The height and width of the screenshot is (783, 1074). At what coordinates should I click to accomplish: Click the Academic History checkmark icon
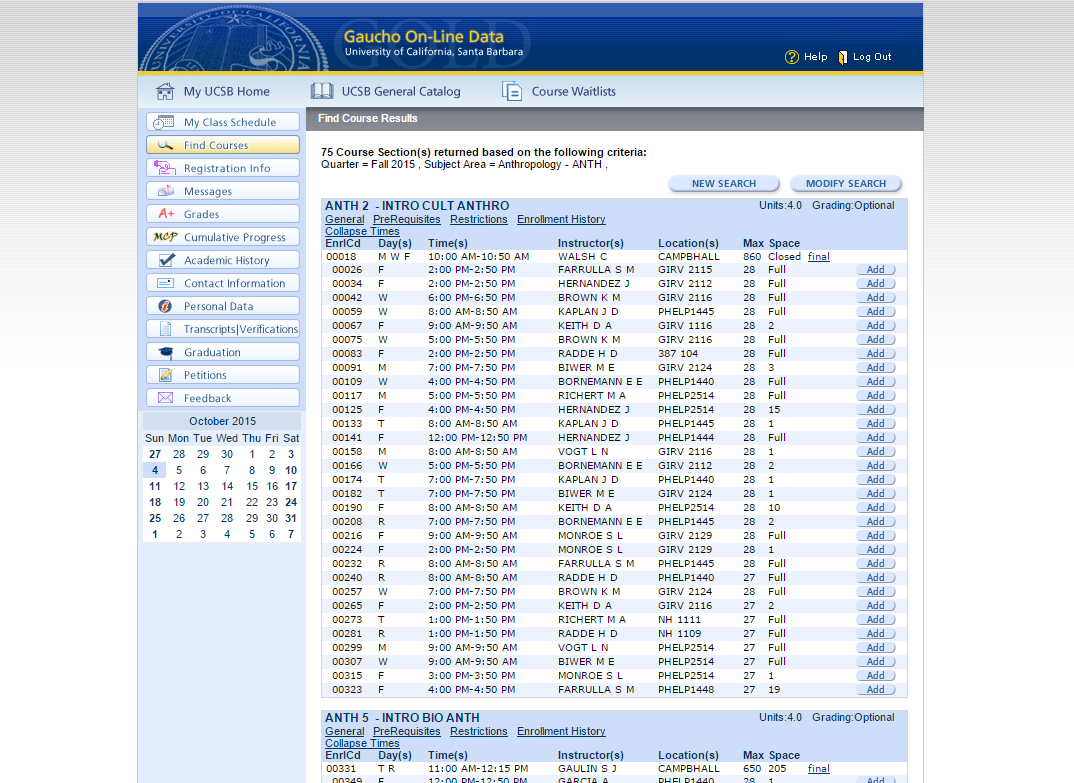(x=166, y=260)
